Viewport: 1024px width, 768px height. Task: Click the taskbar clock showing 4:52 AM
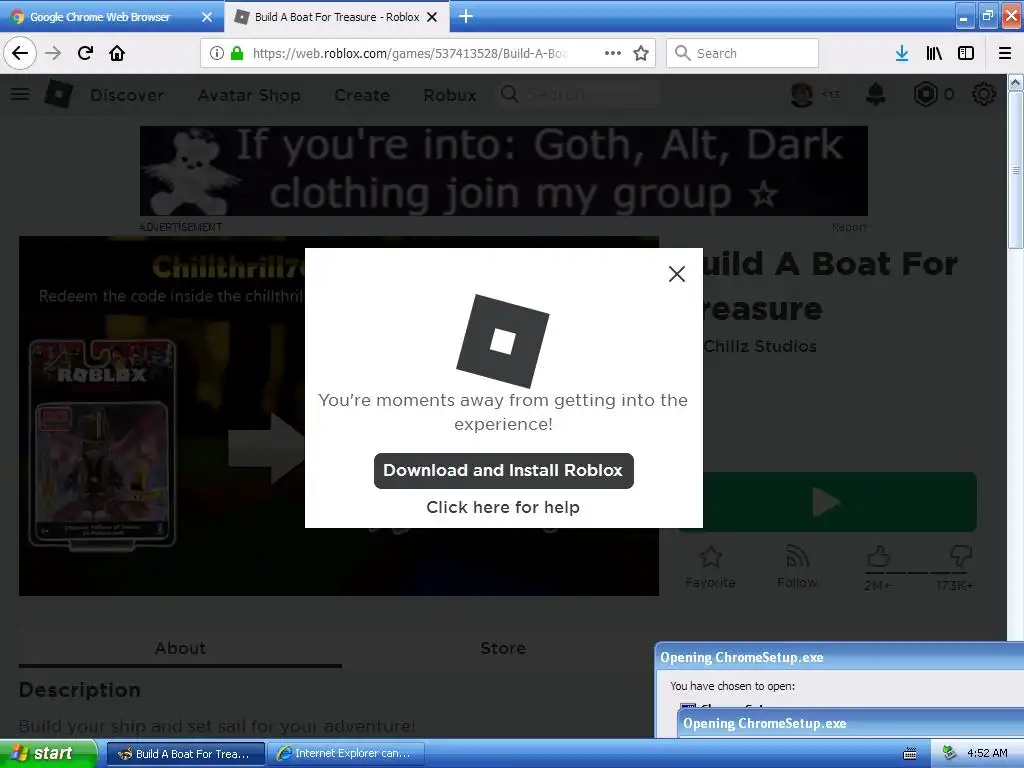coord(987,753)
